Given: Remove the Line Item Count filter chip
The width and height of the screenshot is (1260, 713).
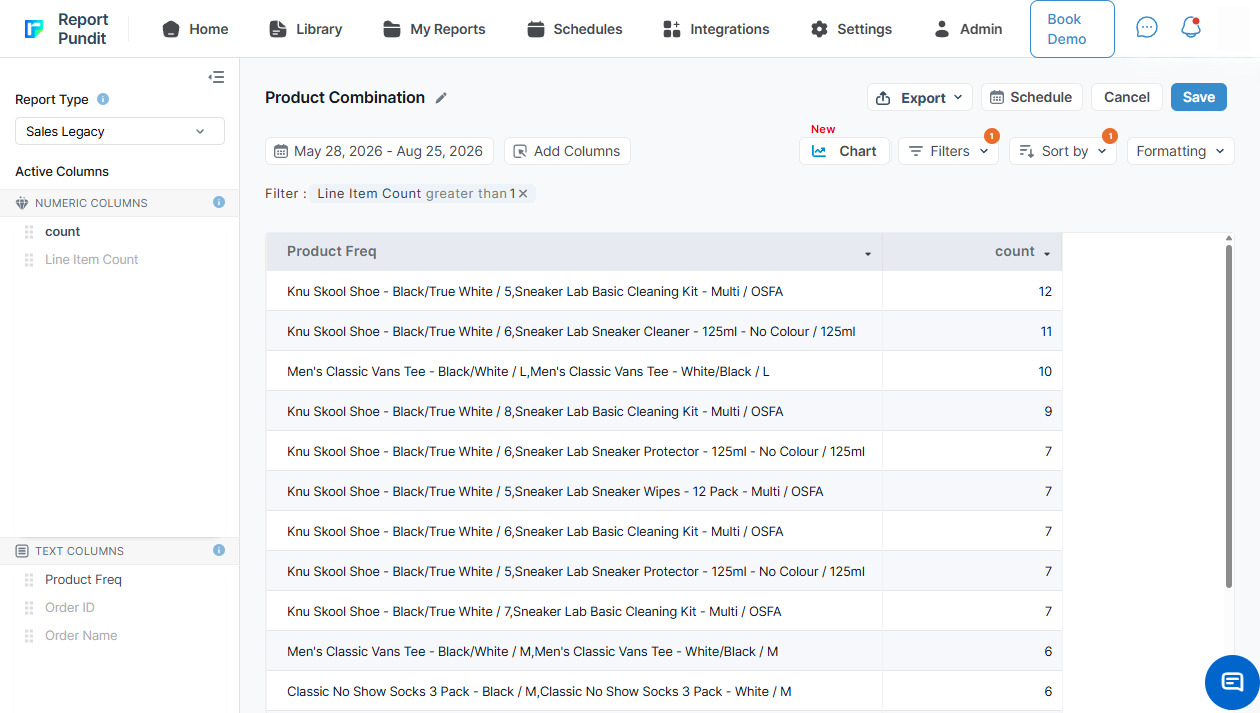Looking at the screenshot, I should (523, 193).
